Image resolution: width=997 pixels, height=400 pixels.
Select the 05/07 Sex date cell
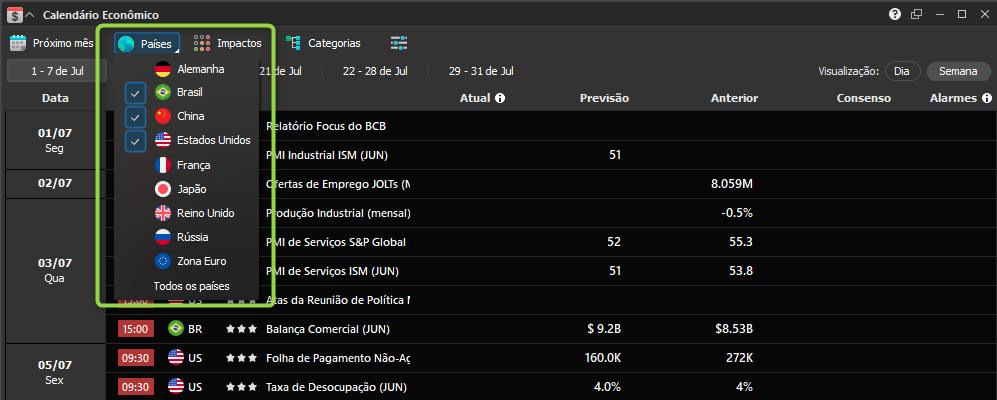coord(55,372)
